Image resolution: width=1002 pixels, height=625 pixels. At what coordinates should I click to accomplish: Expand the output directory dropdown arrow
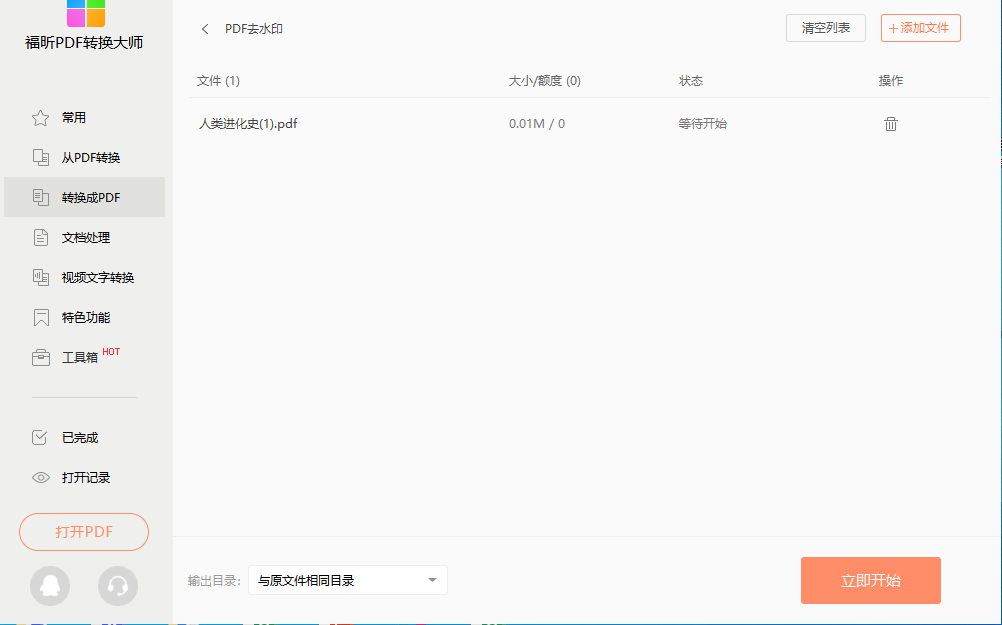(432, 580)
